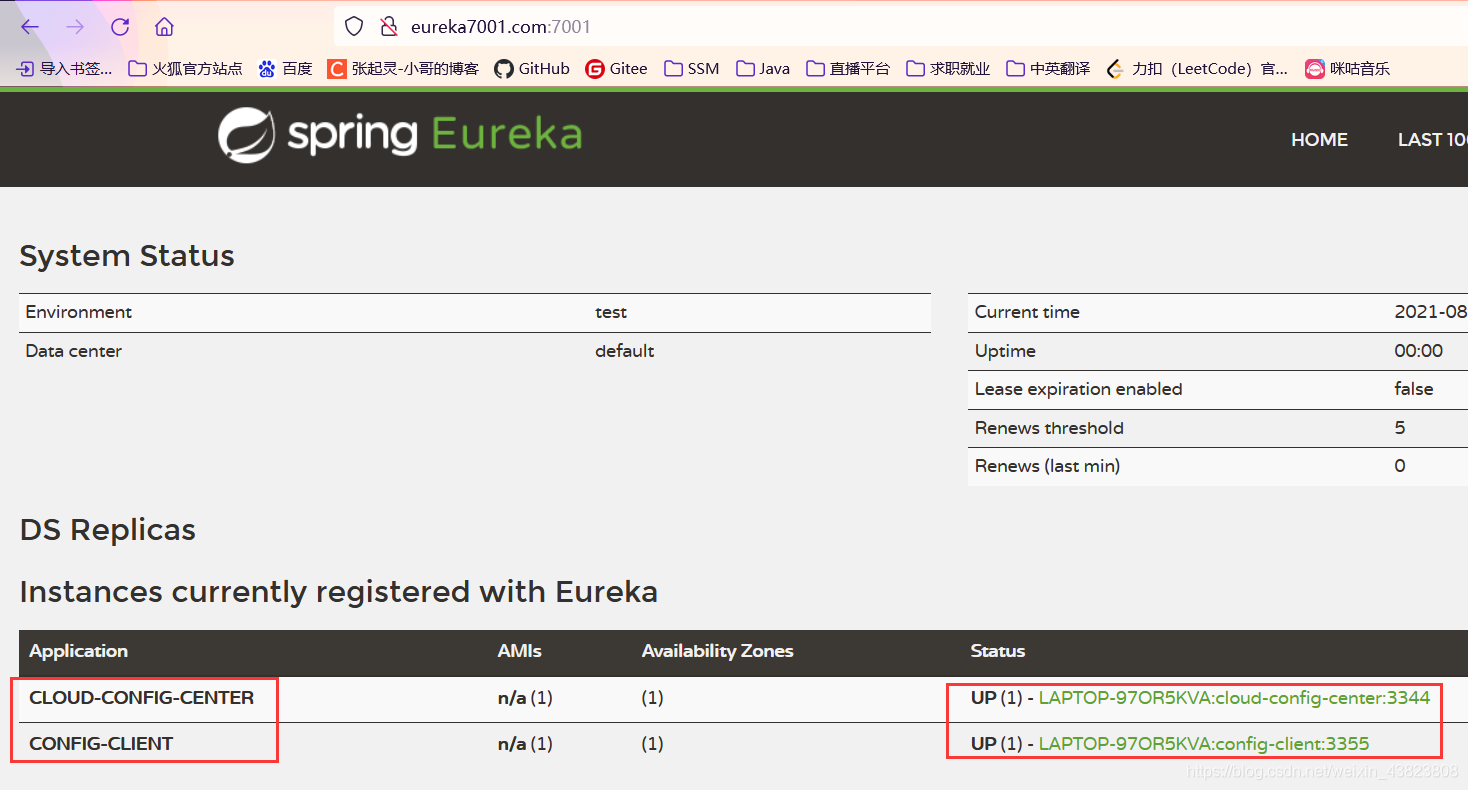Click the Environment value 'test'
The width and height of the screenshot is (1468, 790).
click(x=611, y=312)
